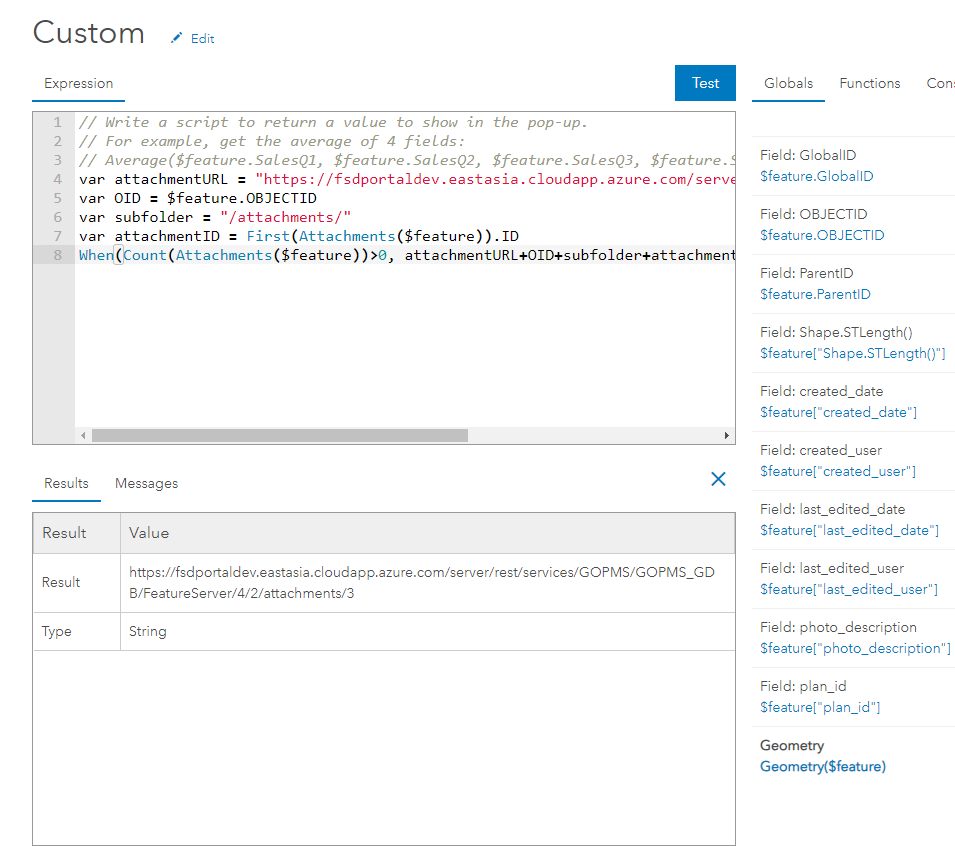955x846 pixels.
Task: Run the expression with the Test button
Action: click(x=705, y=83)
